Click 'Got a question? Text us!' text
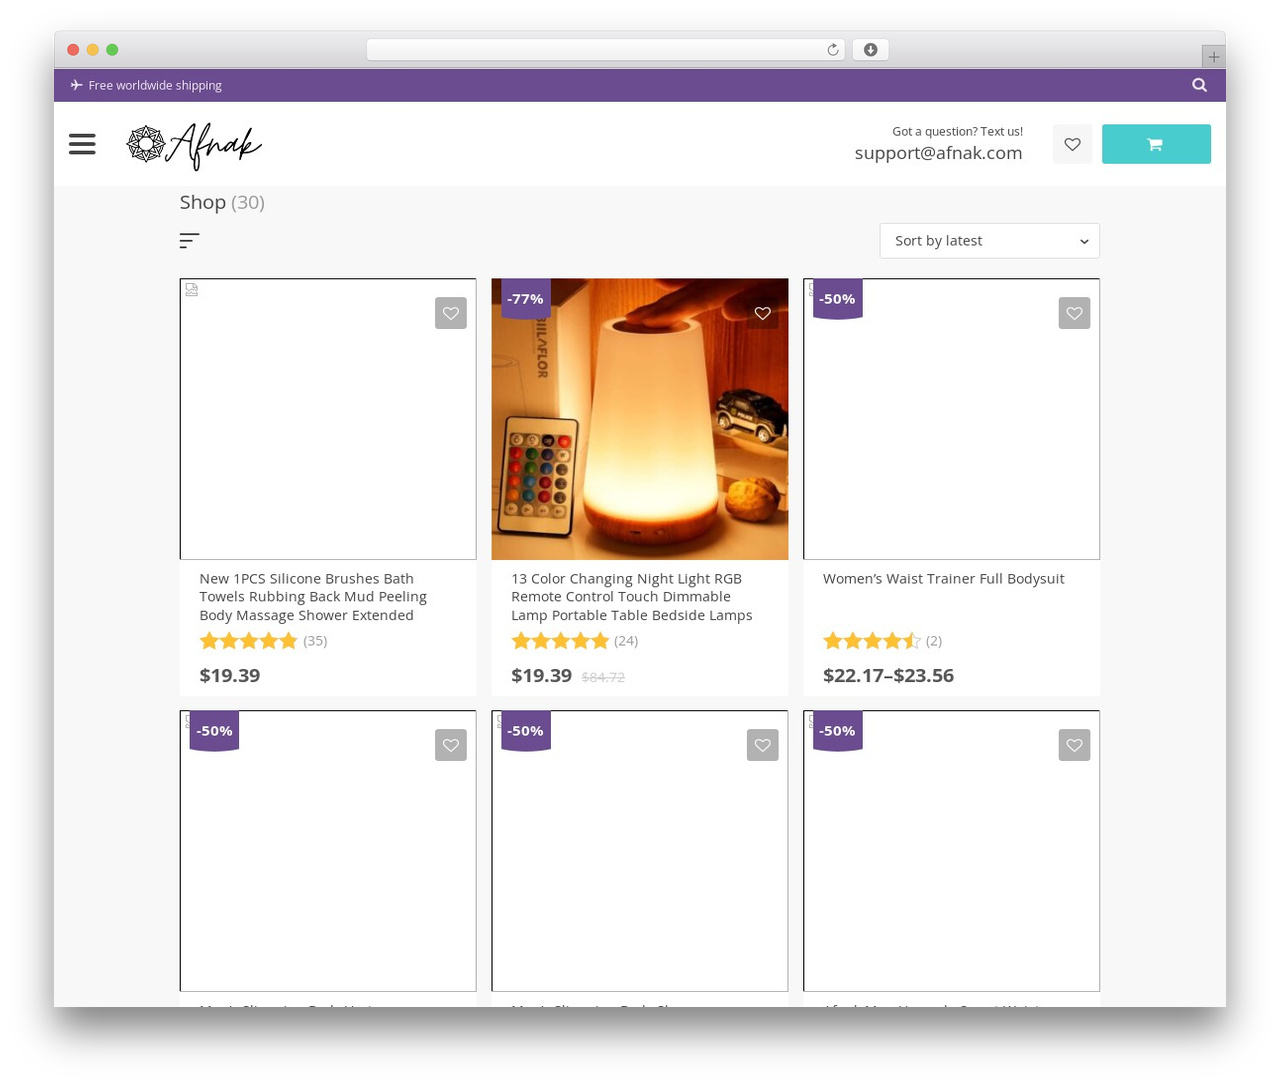This screenshot has height=1084, width=1280. pyautogui.click(x=957, y=131)
